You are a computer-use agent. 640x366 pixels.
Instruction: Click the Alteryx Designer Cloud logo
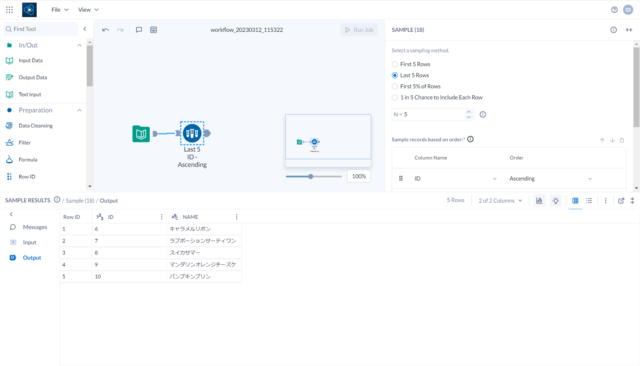click(29, 10)
